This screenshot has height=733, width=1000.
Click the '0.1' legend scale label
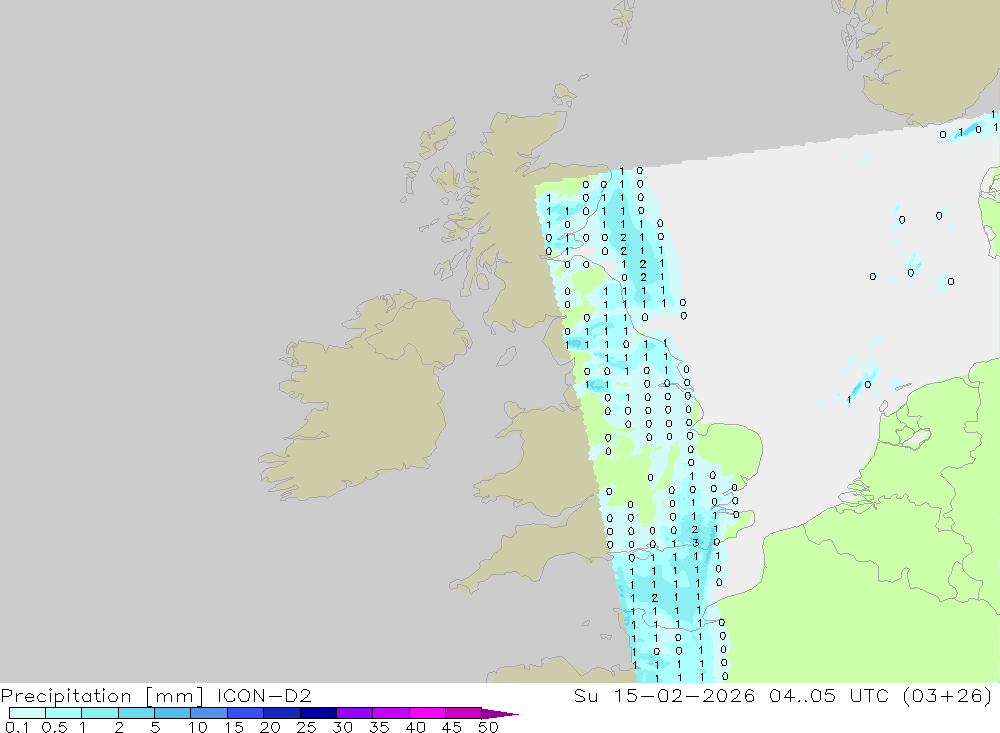click(17, 727)
